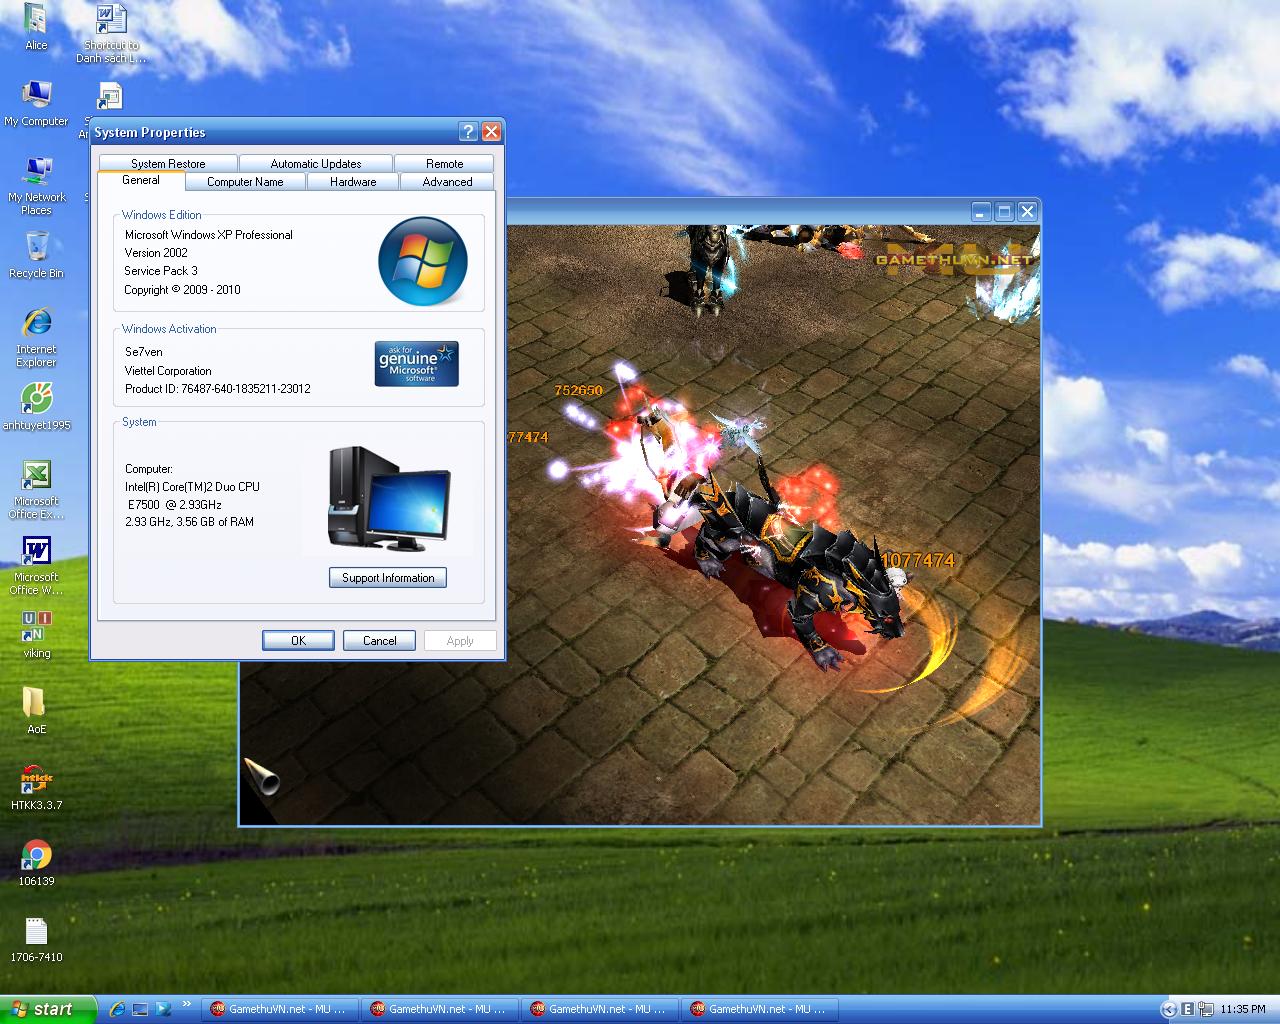1280x1024 pixels.
Task: Click the Internet Explorer quick launch icon
Action: (x=117, y=1009)
